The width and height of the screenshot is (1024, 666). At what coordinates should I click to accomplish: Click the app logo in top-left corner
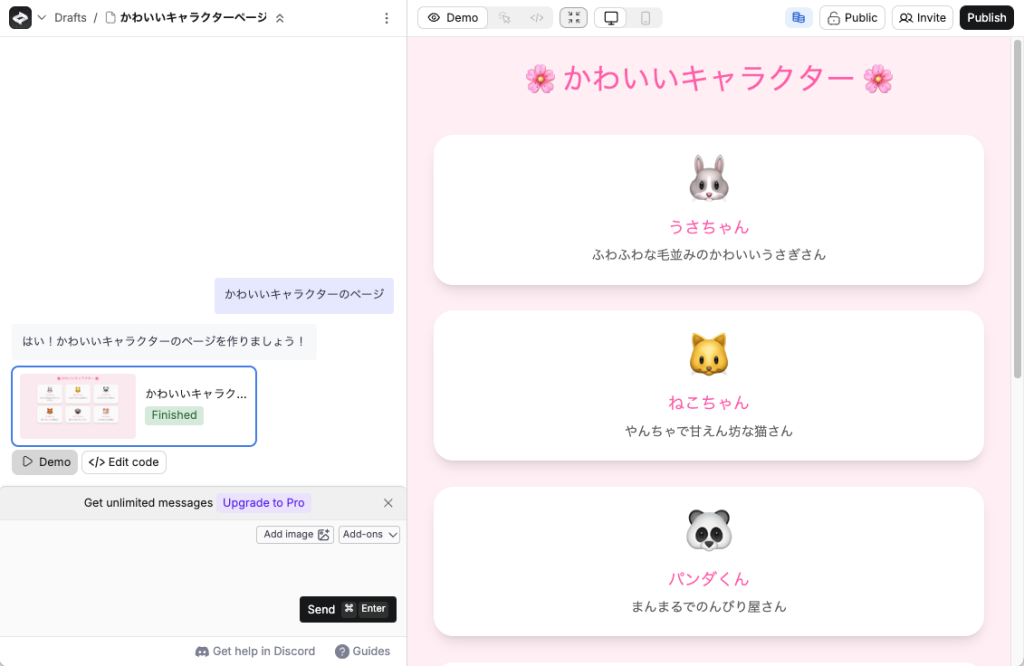click(x=20, y=18)
